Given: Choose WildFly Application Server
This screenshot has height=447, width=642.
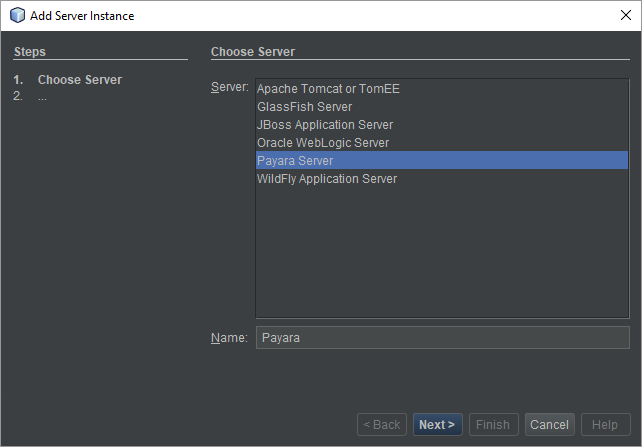Looking at the screenshot, I should [x=442, y=179].
